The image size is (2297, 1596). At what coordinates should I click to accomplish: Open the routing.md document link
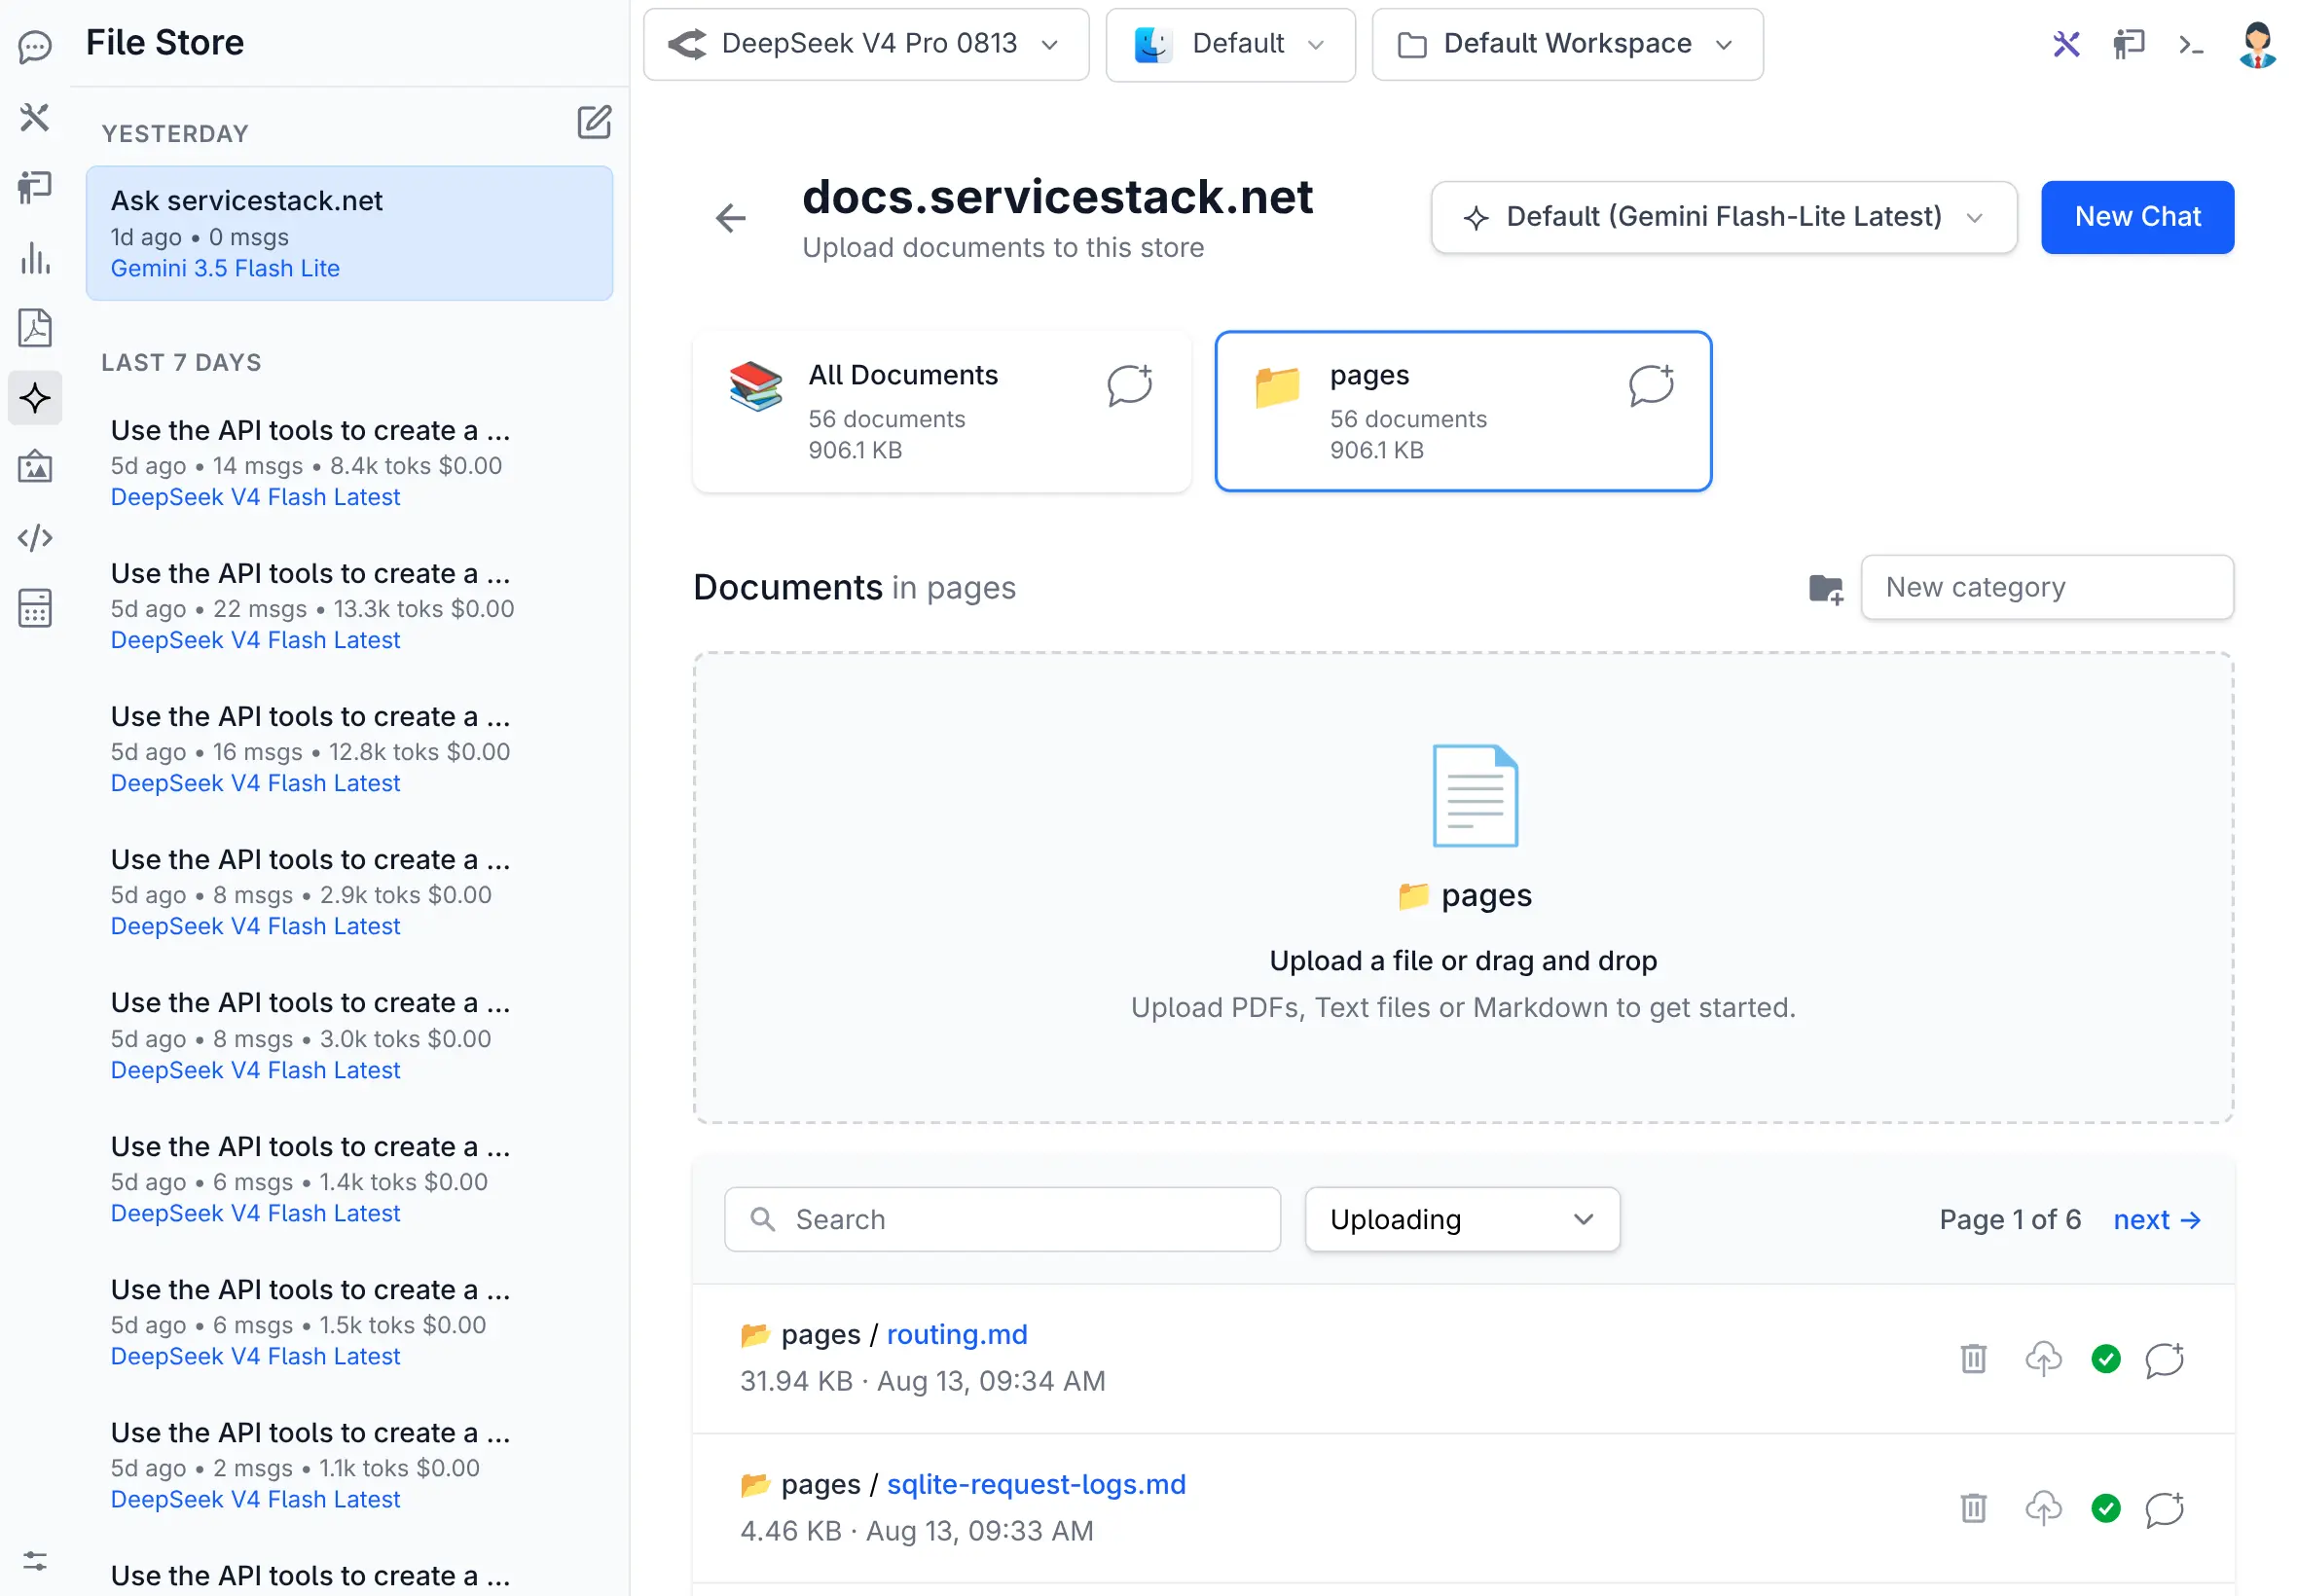[x=957, y=1334]
